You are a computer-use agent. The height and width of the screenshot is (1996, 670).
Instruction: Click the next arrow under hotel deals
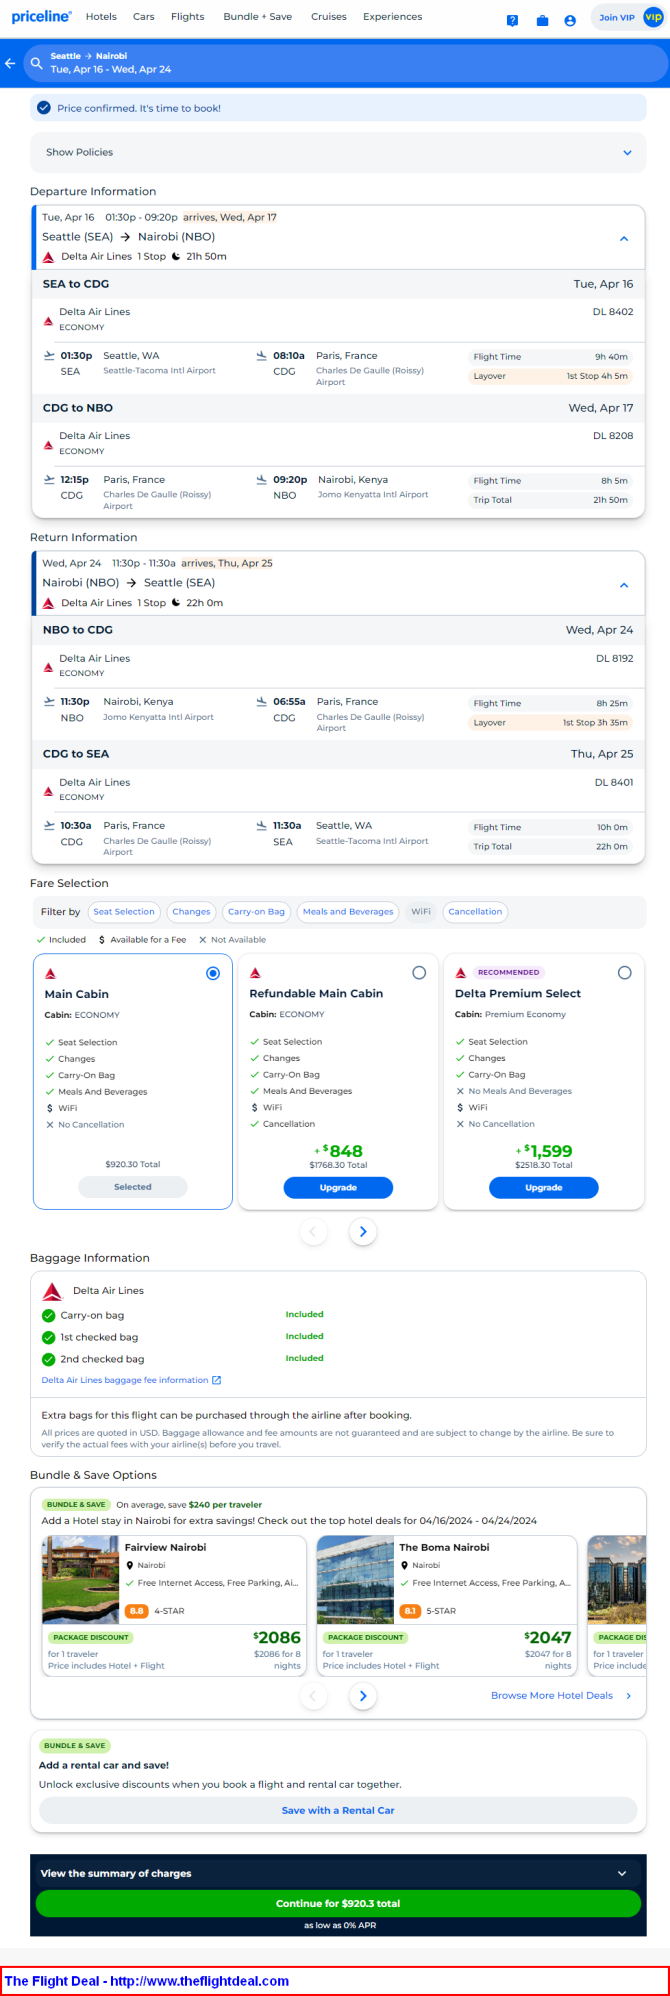pos(363,1695)
